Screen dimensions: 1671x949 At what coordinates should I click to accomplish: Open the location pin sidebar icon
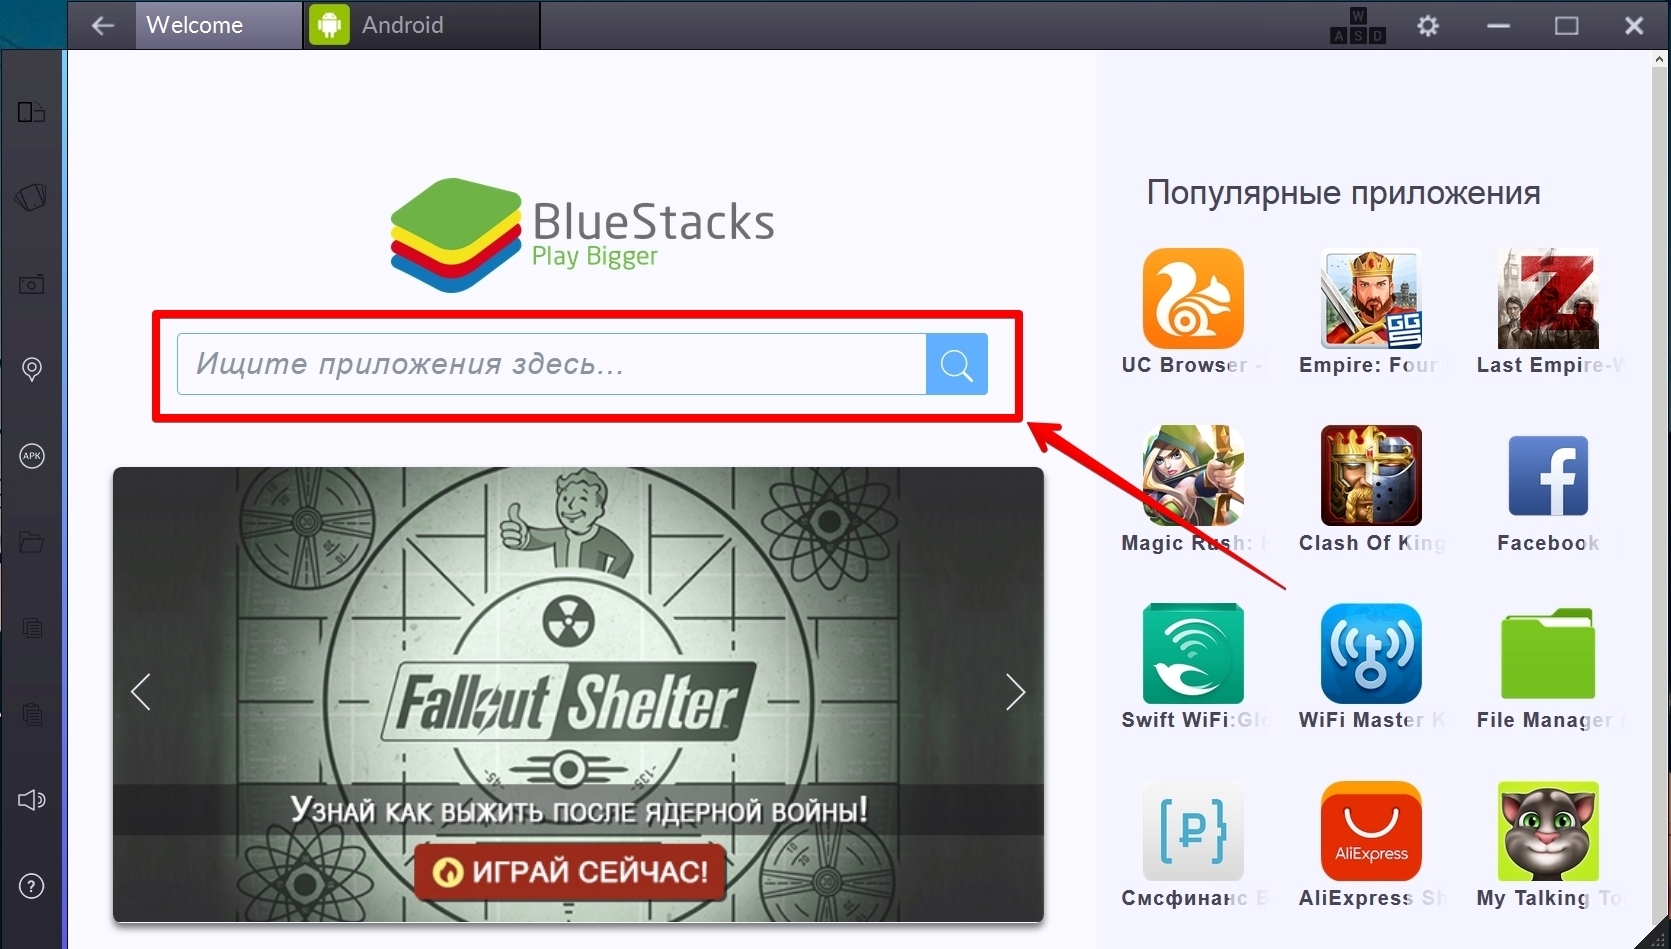[x=31, y=370]
